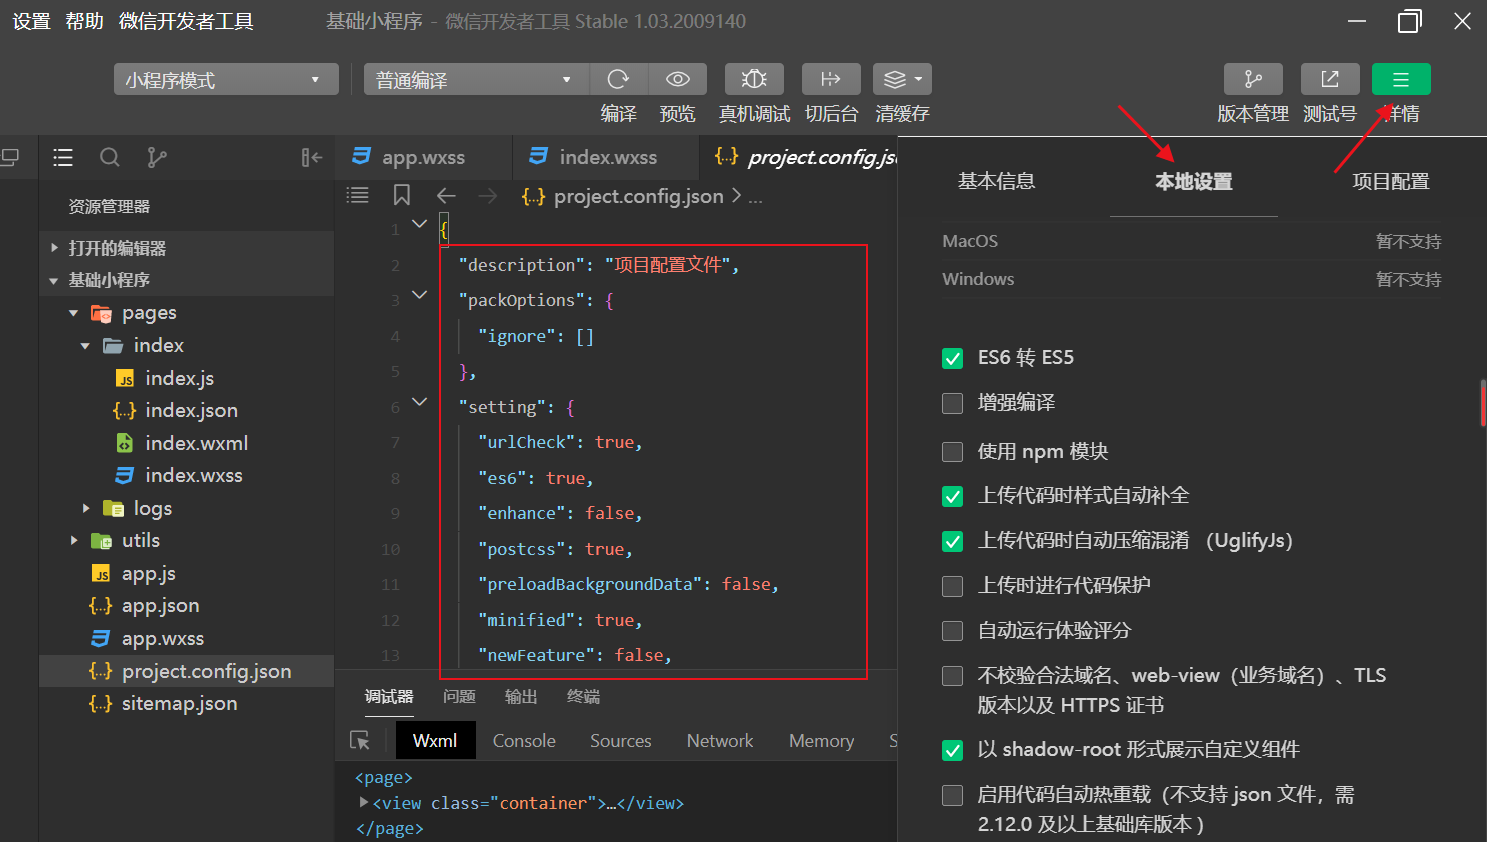Open the Console tab
This screenshot has height=842, width=1487.
click(524, 741)
